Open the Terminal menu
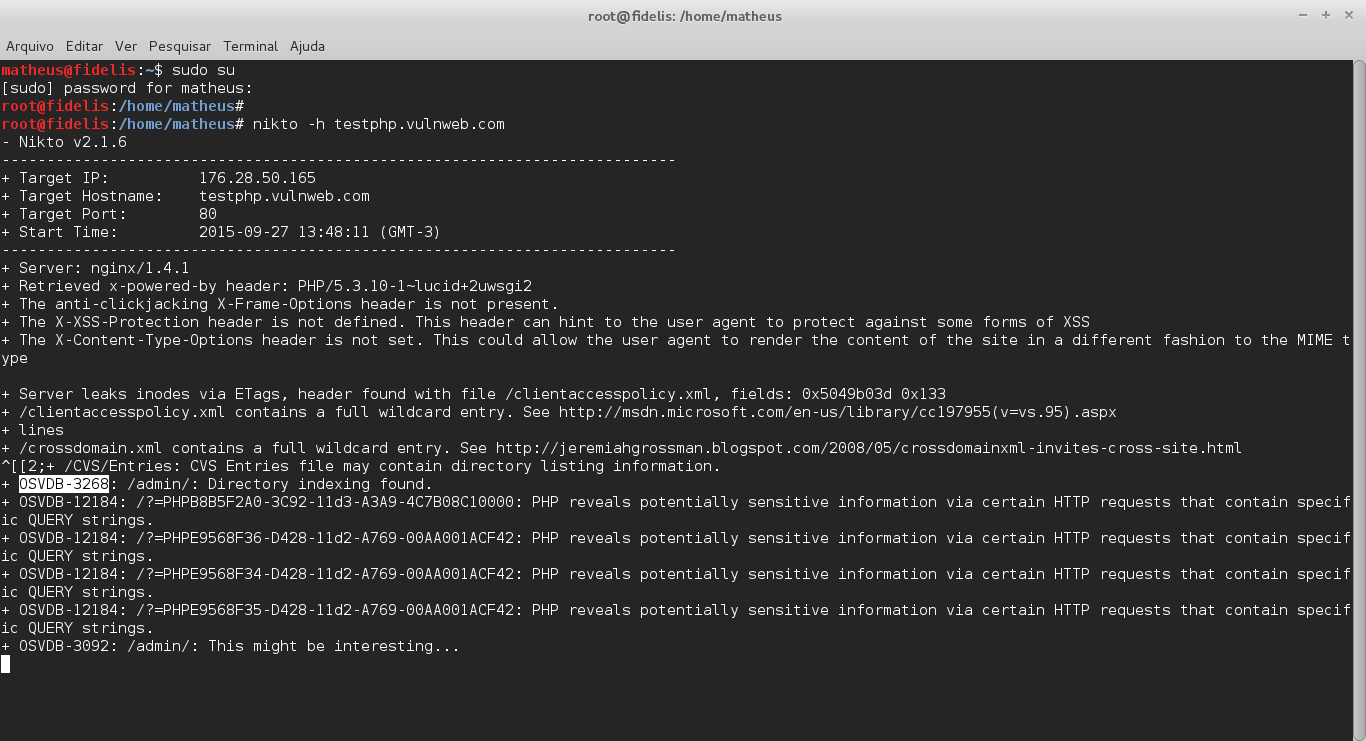1366x741 pixels. [x=250, y=46]
